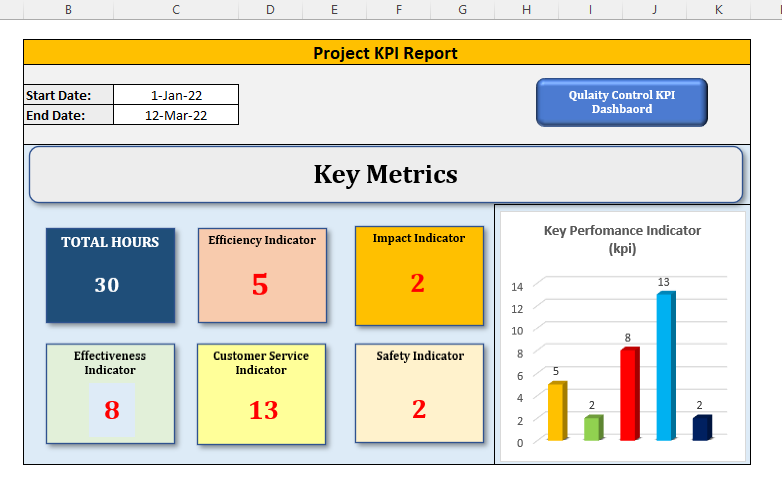The image size is (782, 490).
Task: Click the dark navy bar in chart
Action: (701, 428)
